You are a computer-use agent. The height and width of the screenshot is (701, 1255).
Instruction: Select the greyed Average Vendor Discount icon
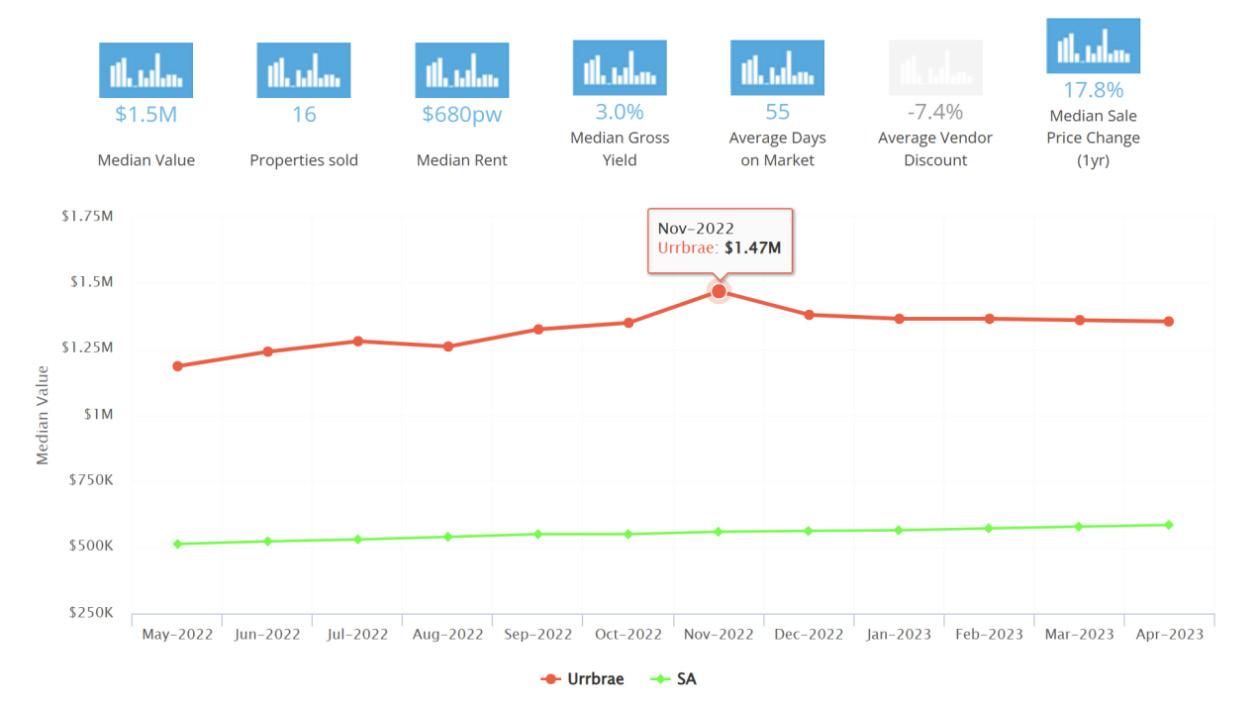point(935,67)
